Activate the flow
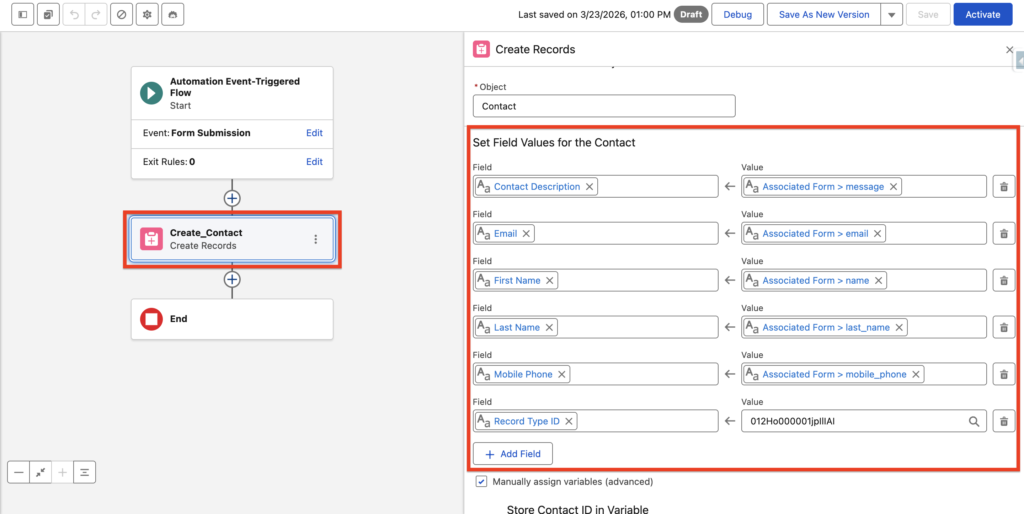Screen dimensions: 1024x514 (x=982, y=15)
